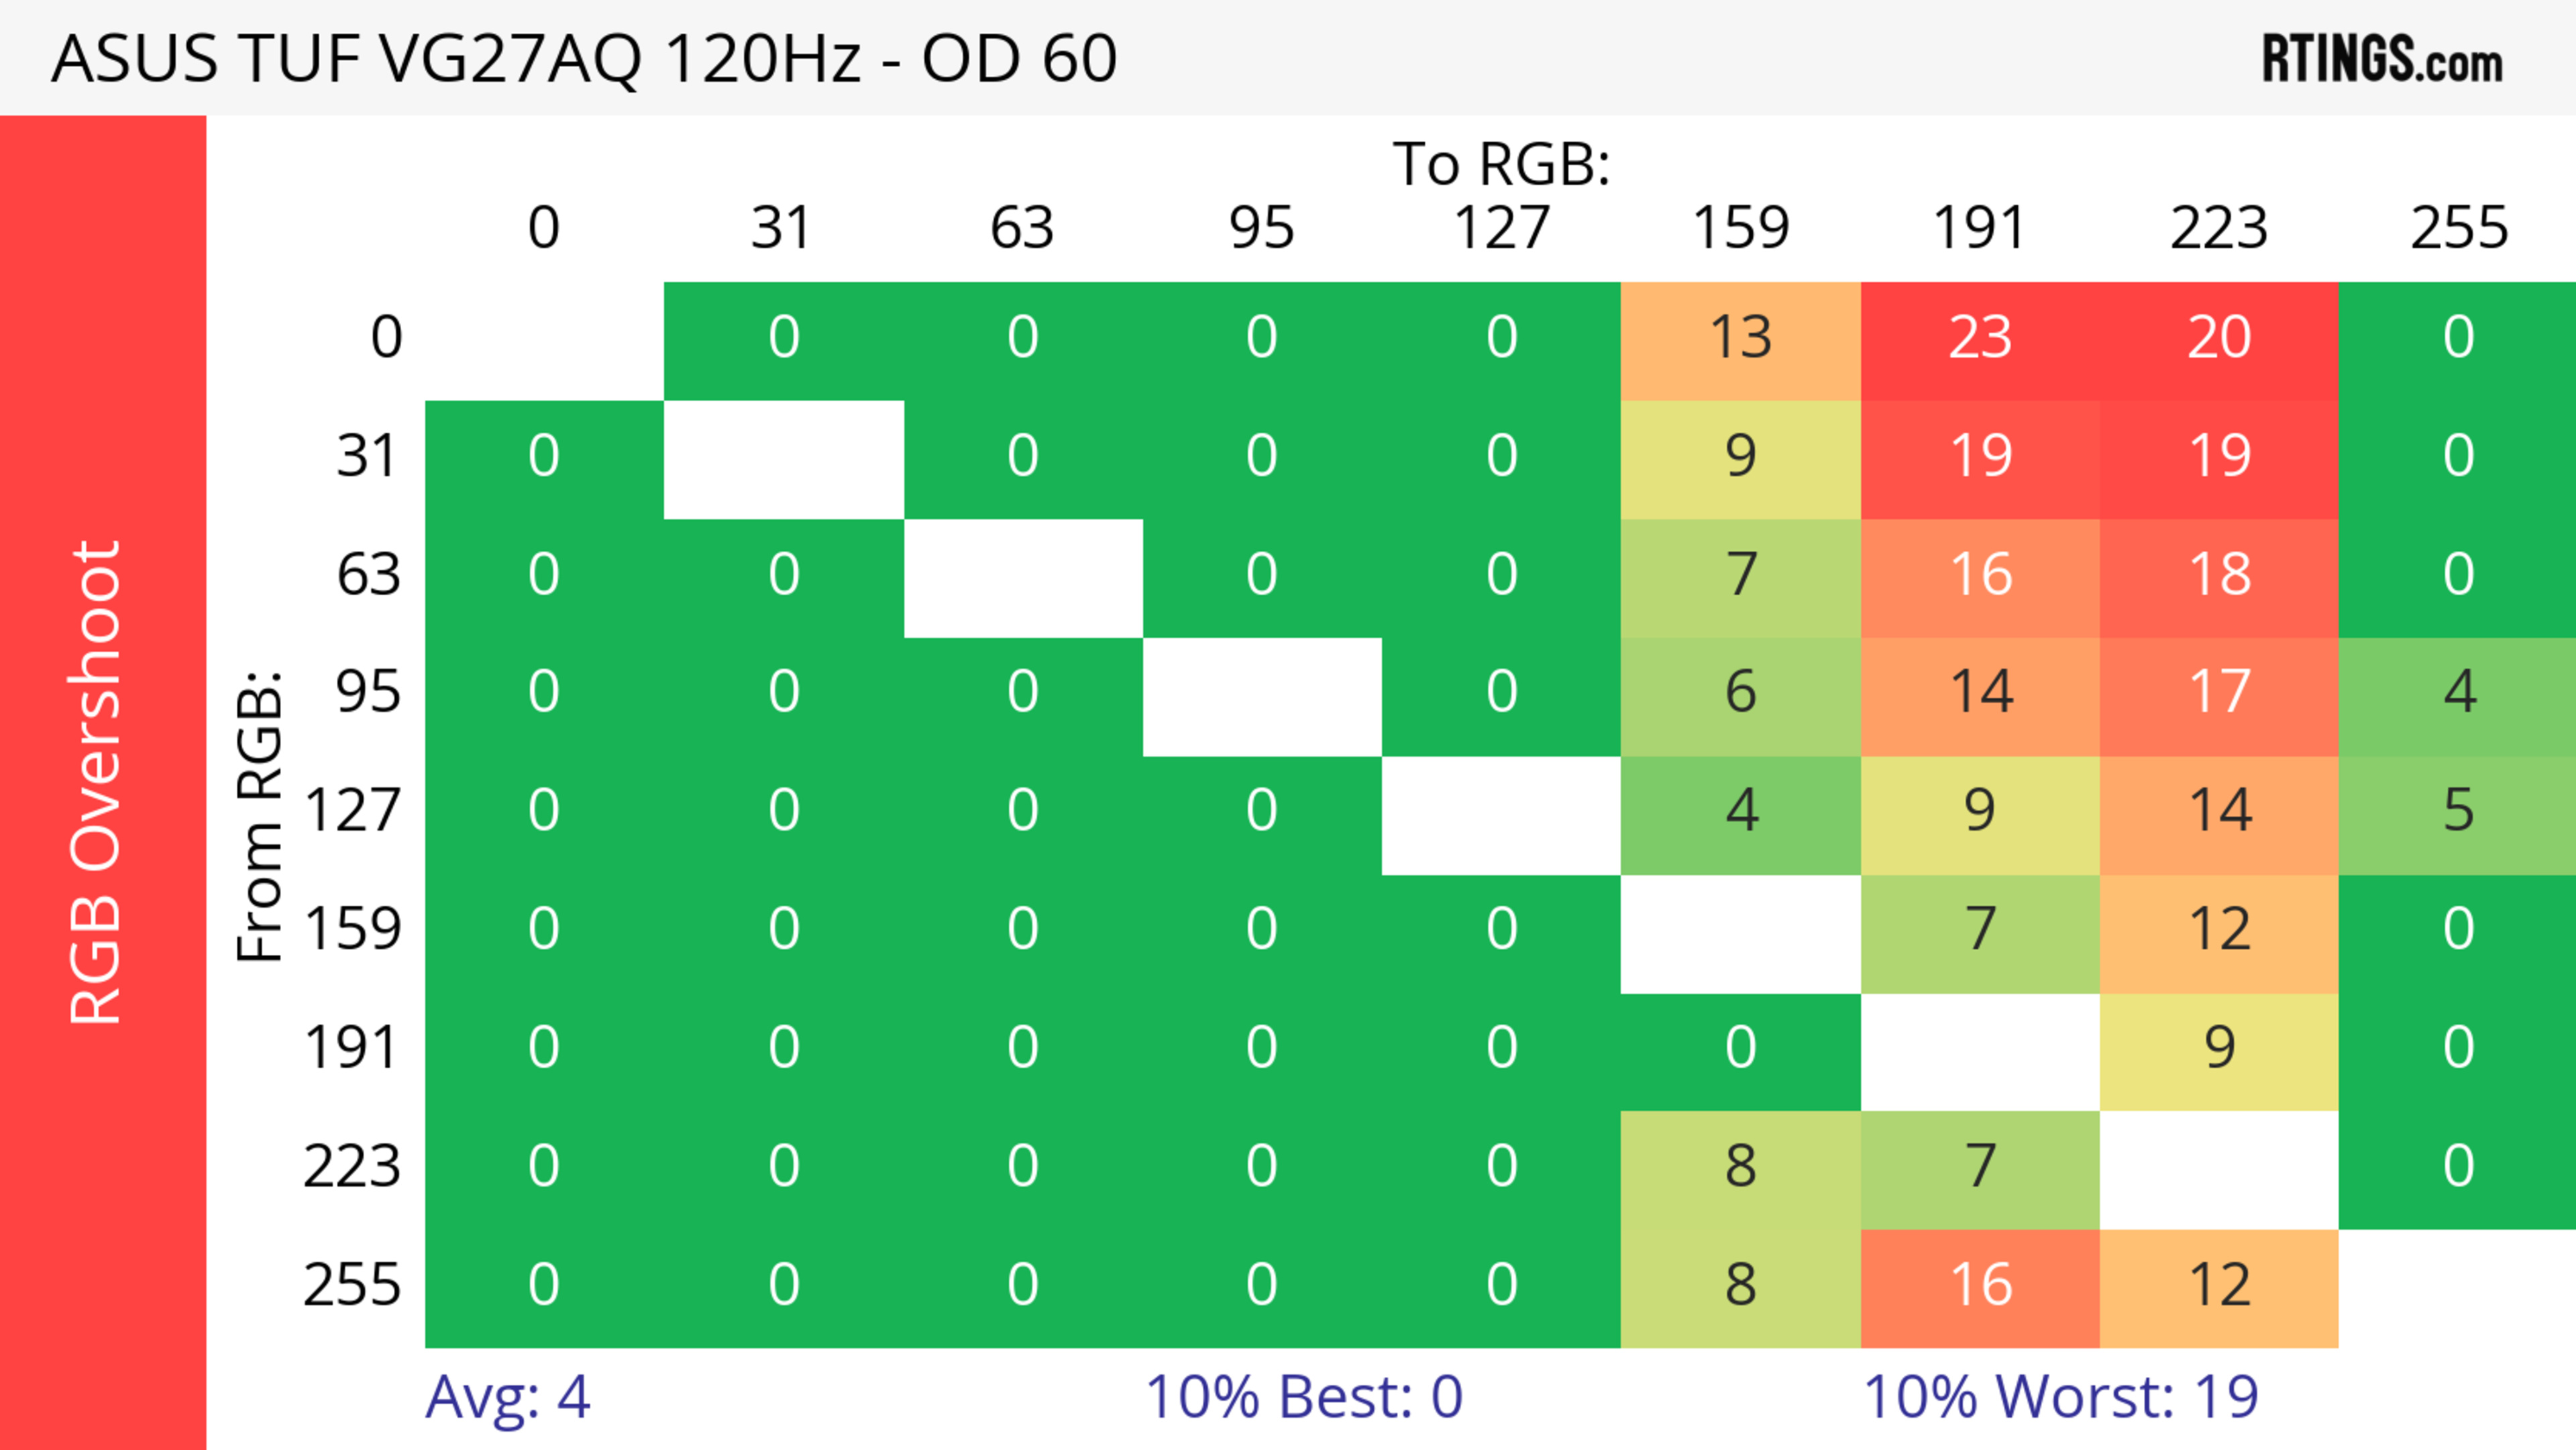This screenshot has height=1450, width=2576.
Task: Click the red cell showing 20
Action: coord(2218,337)
